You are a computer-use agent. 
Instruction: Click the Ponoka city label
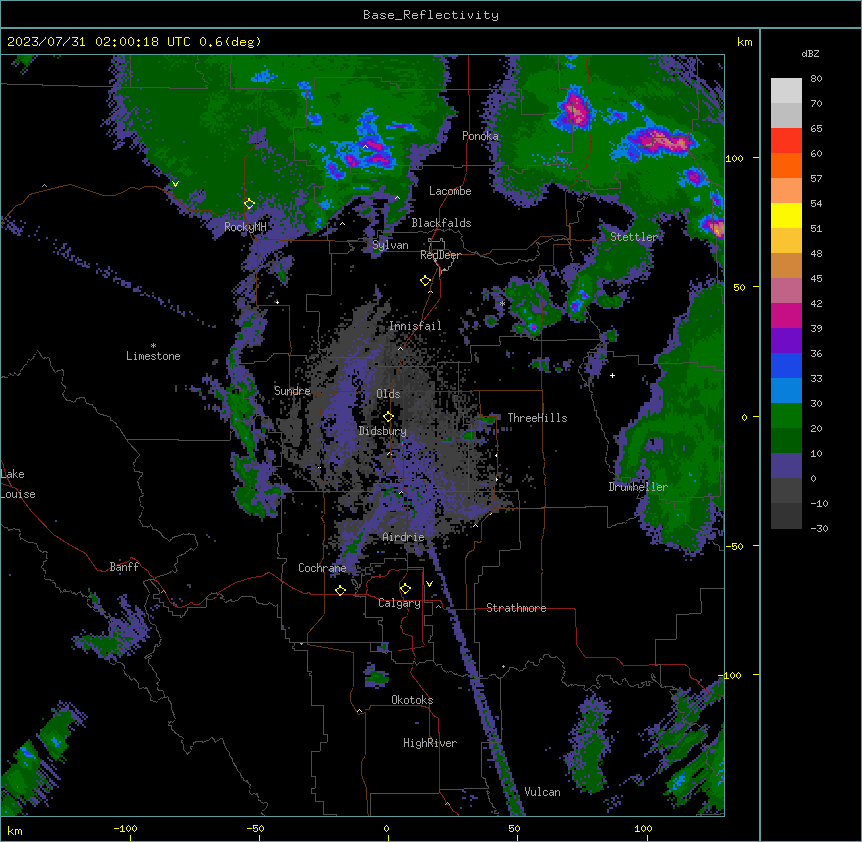pos(480,136)
